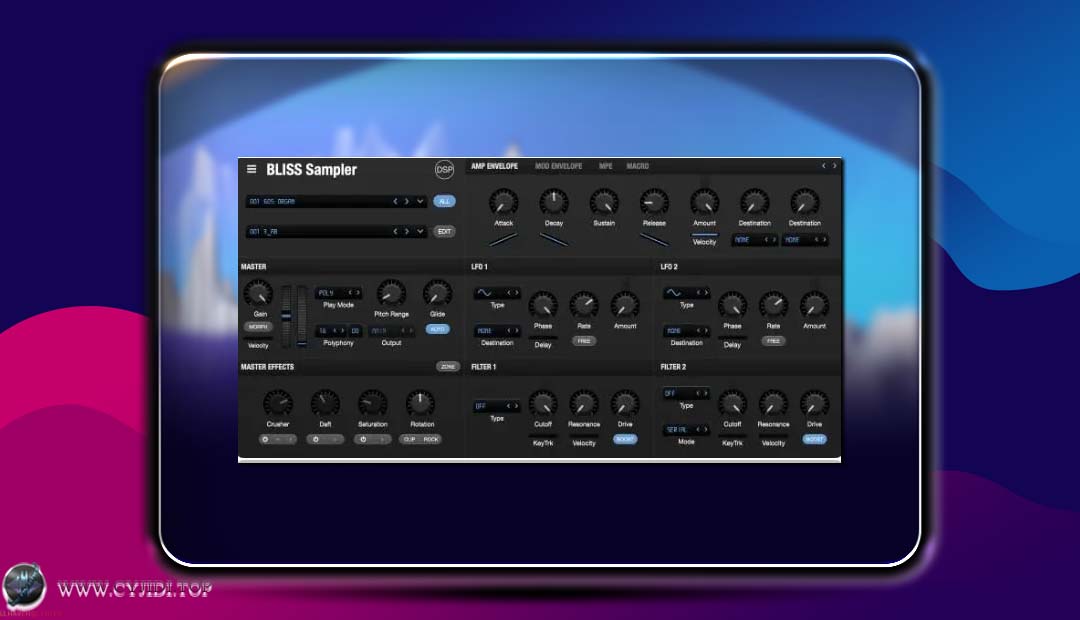Switch to the MPE tab
This screenshot has width=1080, height=620.
605,166
